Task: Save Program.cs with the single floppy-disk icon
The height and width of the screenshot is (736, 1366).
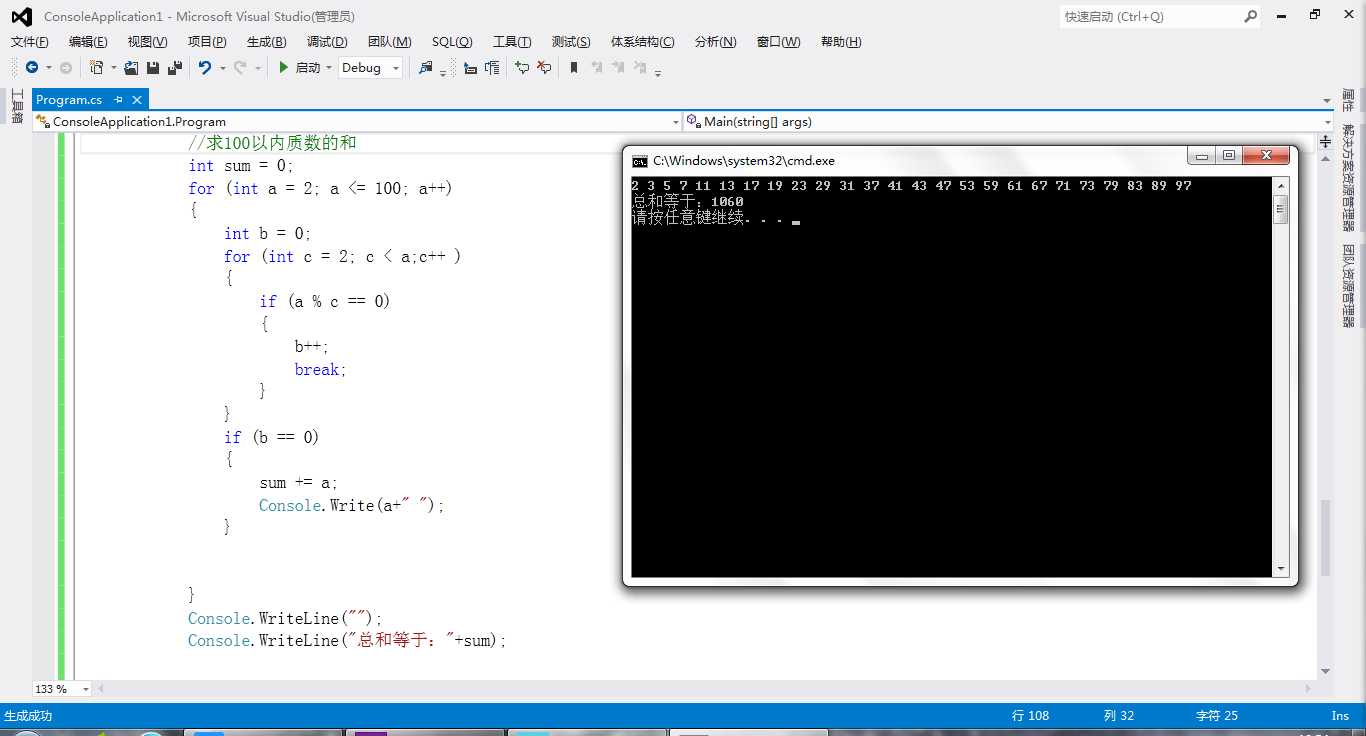Action: (x=153, y=67)
